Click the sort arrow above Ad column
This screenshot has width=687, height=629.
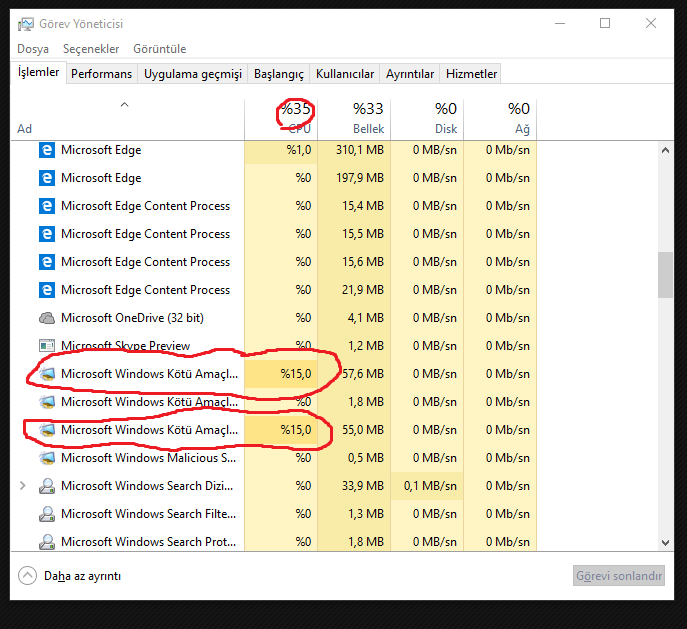124,104
